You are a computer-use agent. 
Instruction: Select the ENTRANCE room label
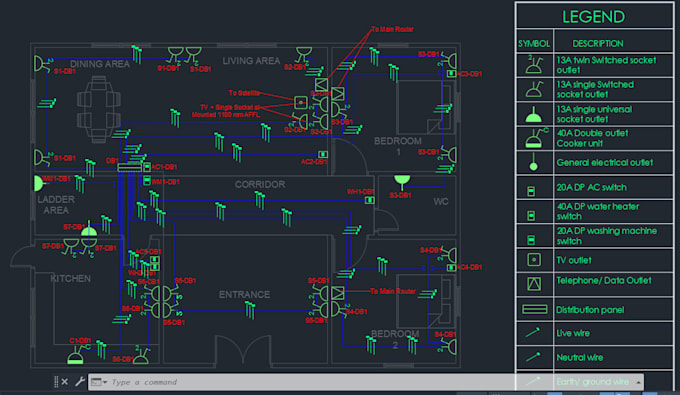point(244,295)
